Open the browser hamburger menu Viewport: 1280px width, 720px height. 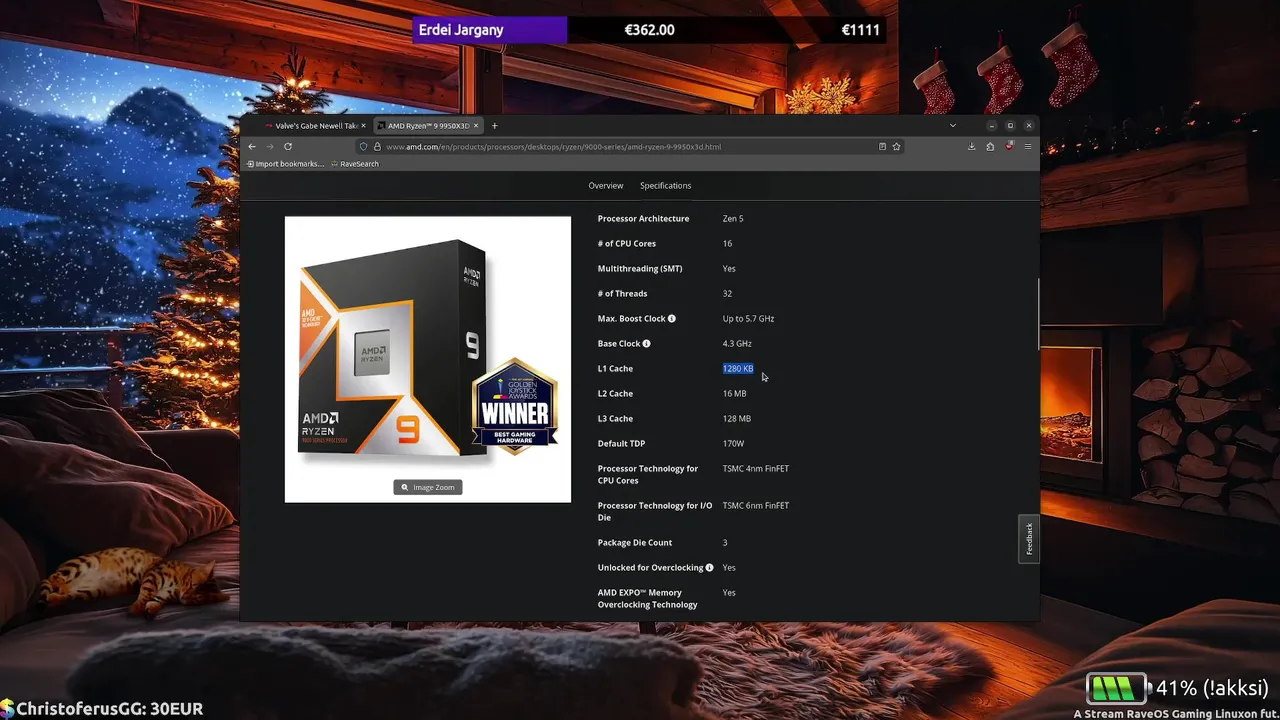click(x=1028, y=146)
